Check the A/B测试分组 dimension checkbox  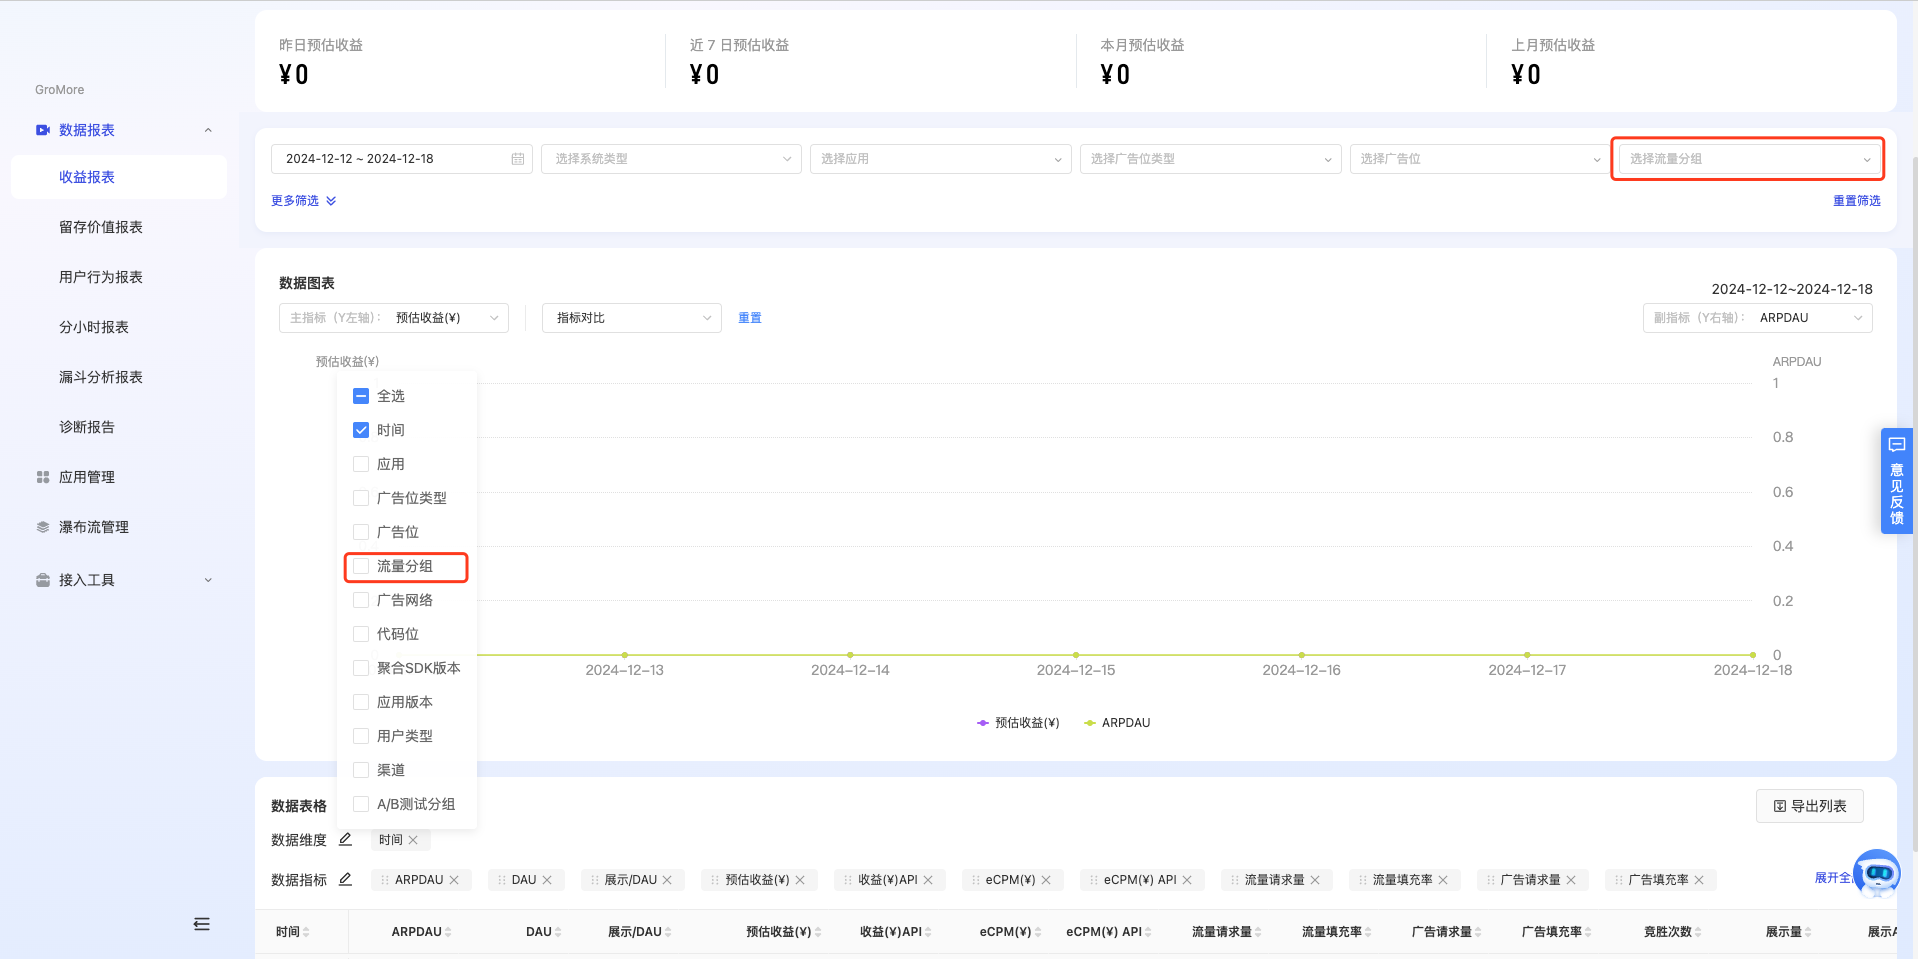coord(361,804)
